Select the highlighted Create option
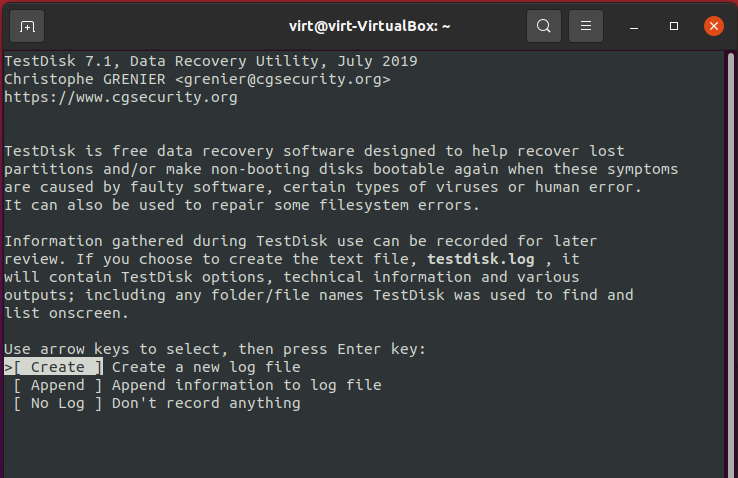 [53, 367]
